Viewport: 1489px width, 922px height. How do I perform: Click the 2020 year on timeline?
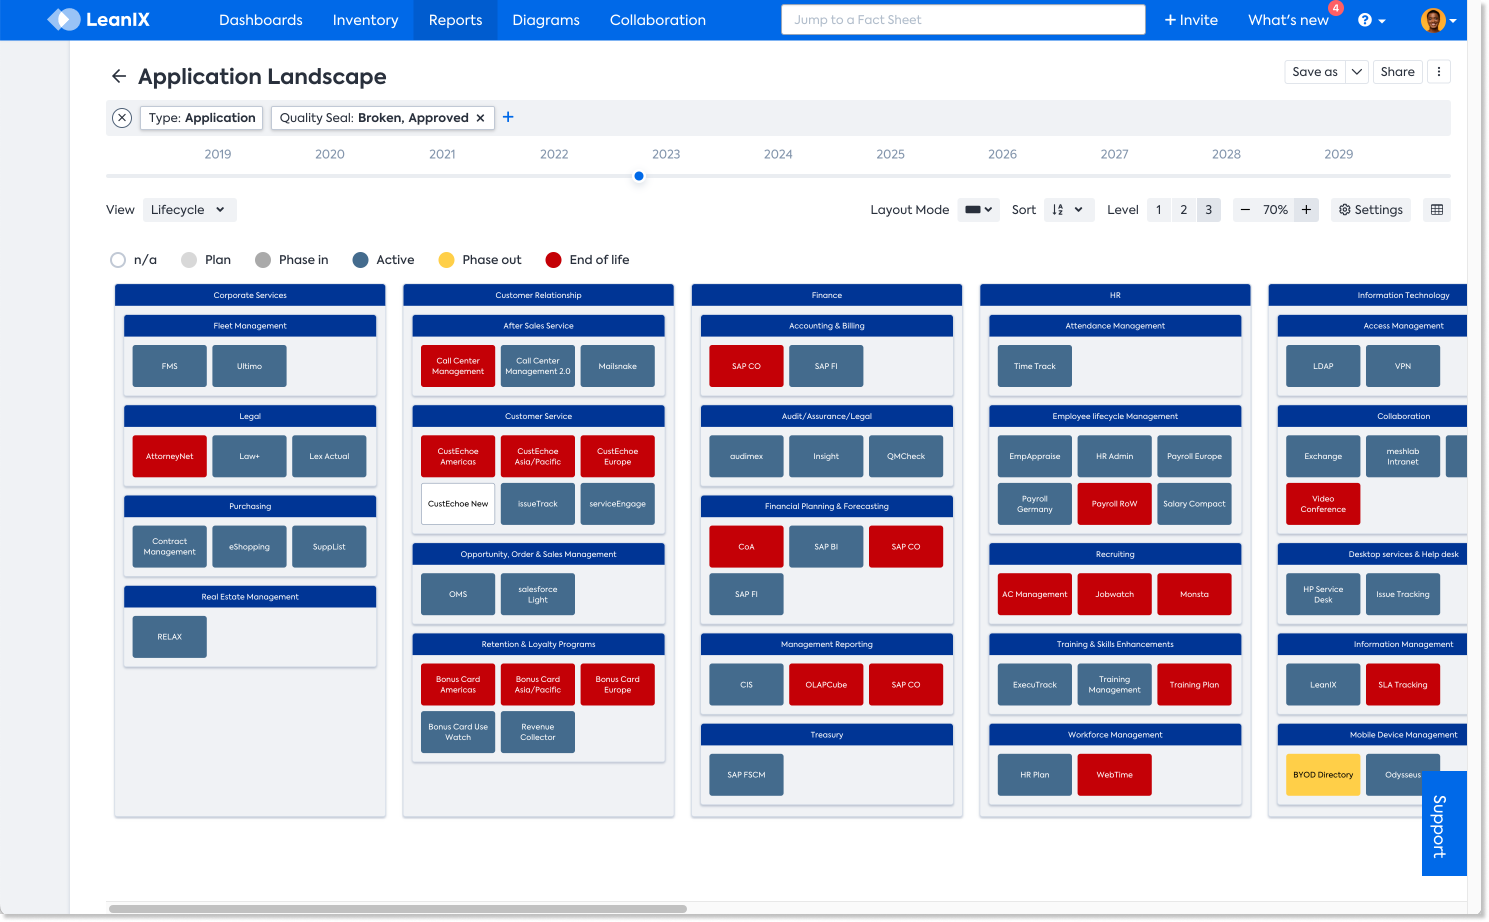[330, 154]
